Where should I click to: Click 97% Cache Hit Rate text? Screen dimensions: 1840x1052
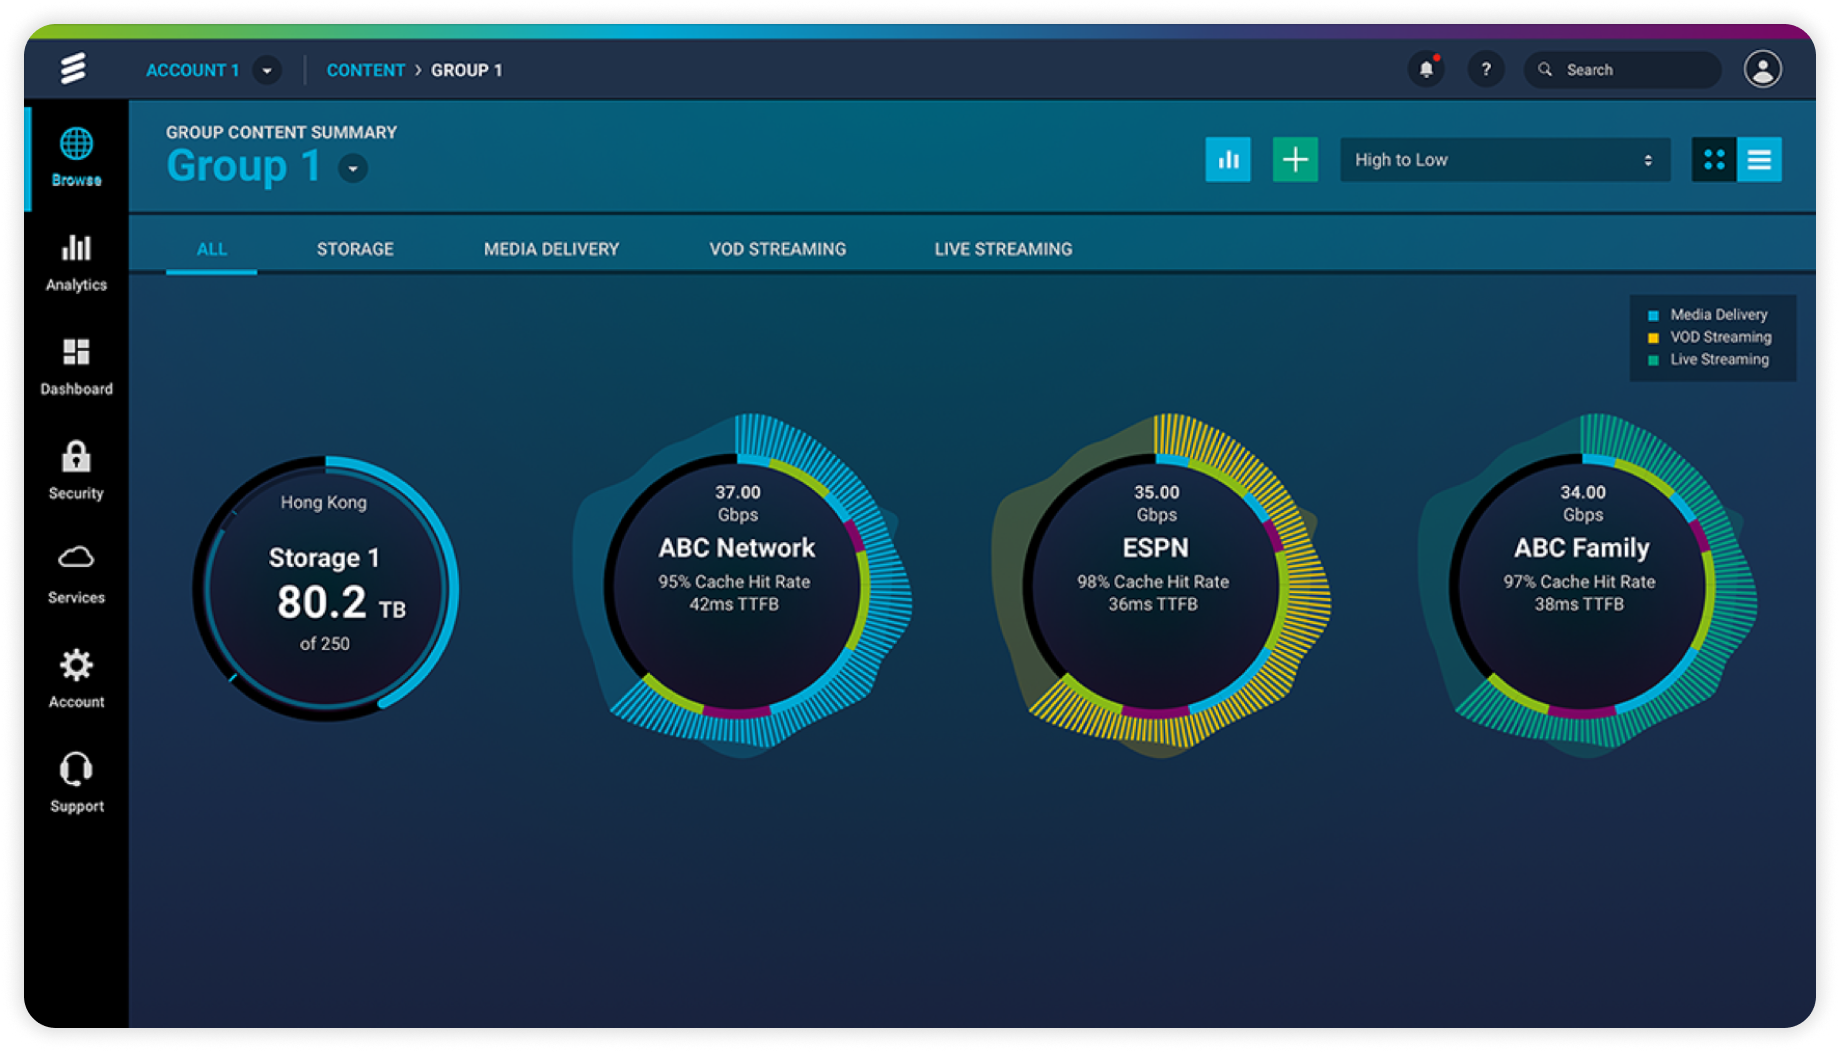(x=1579, y=582)
